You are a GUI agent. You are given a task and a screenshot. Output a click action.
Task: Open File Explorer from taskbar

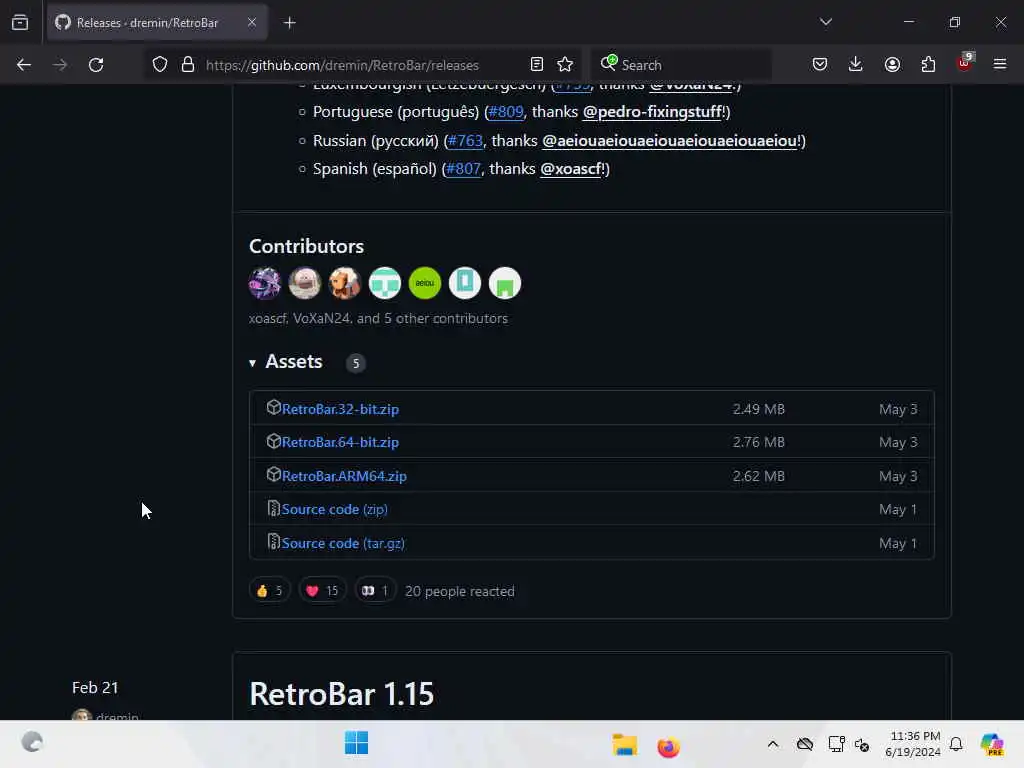[625, 744]
